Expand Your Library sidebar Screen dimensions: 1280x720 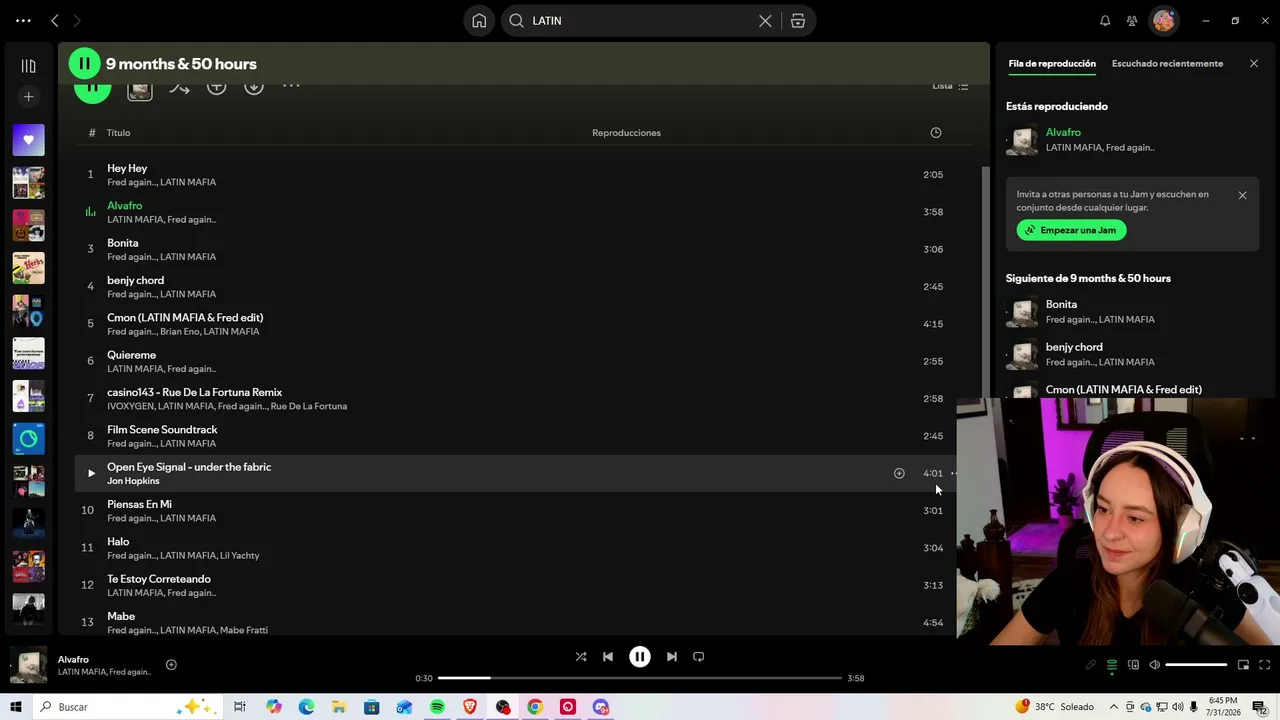click(28, 66)
